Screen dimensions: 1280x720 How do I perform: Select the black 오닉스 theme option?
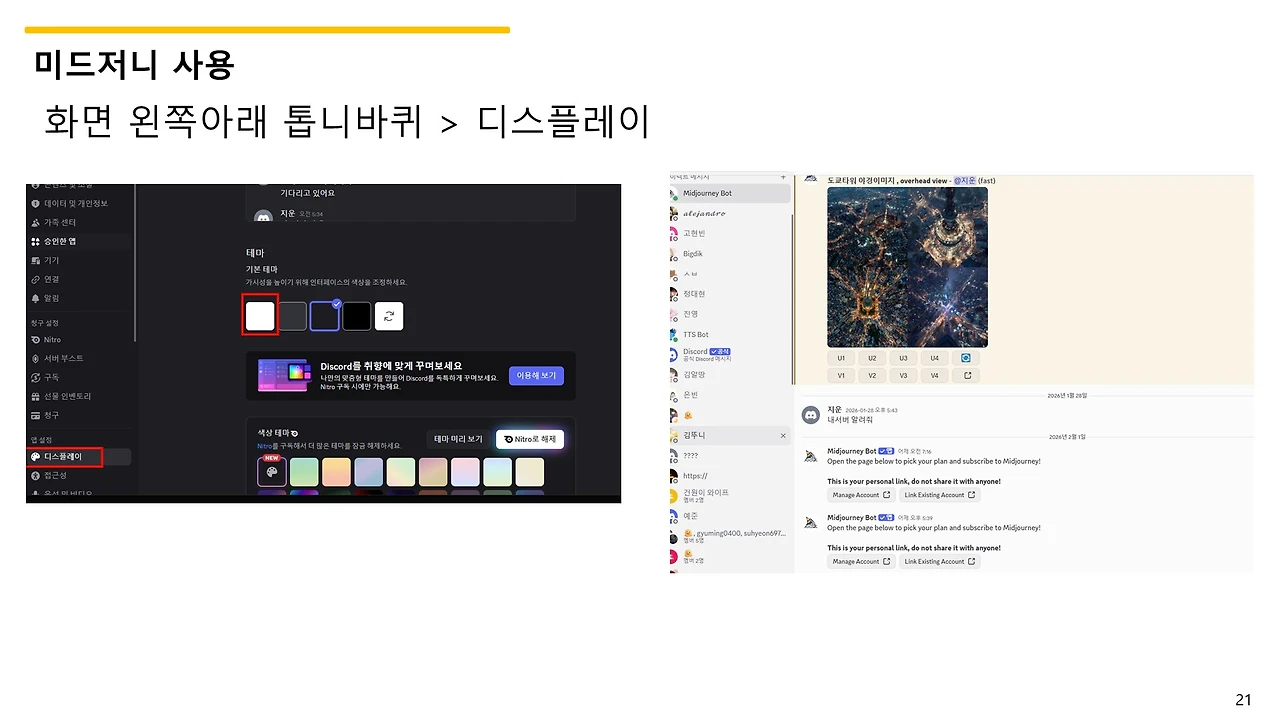(357, 316)
